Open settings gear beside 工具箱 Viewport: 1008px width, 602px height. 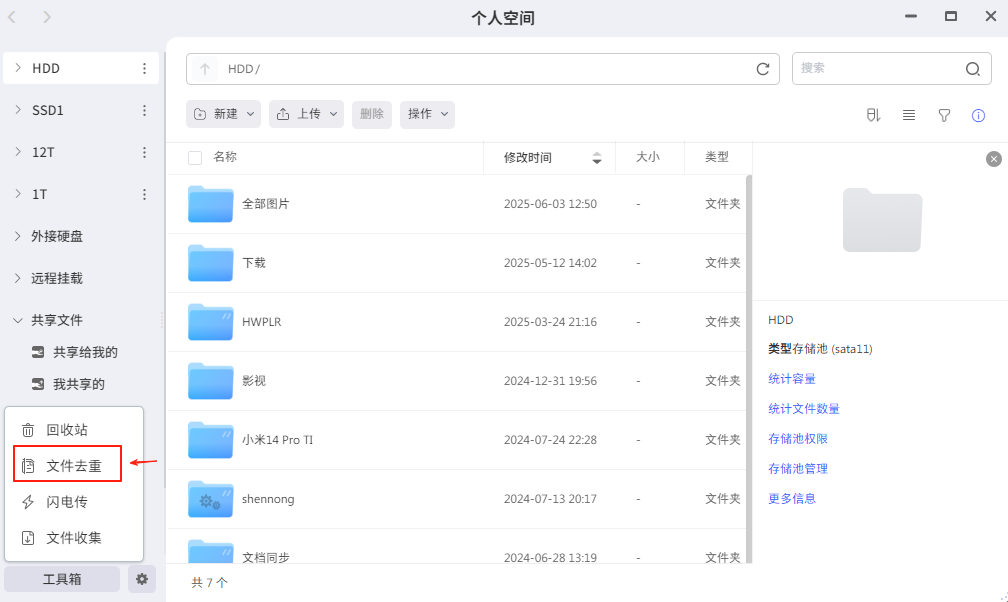[x=142, y=579]
